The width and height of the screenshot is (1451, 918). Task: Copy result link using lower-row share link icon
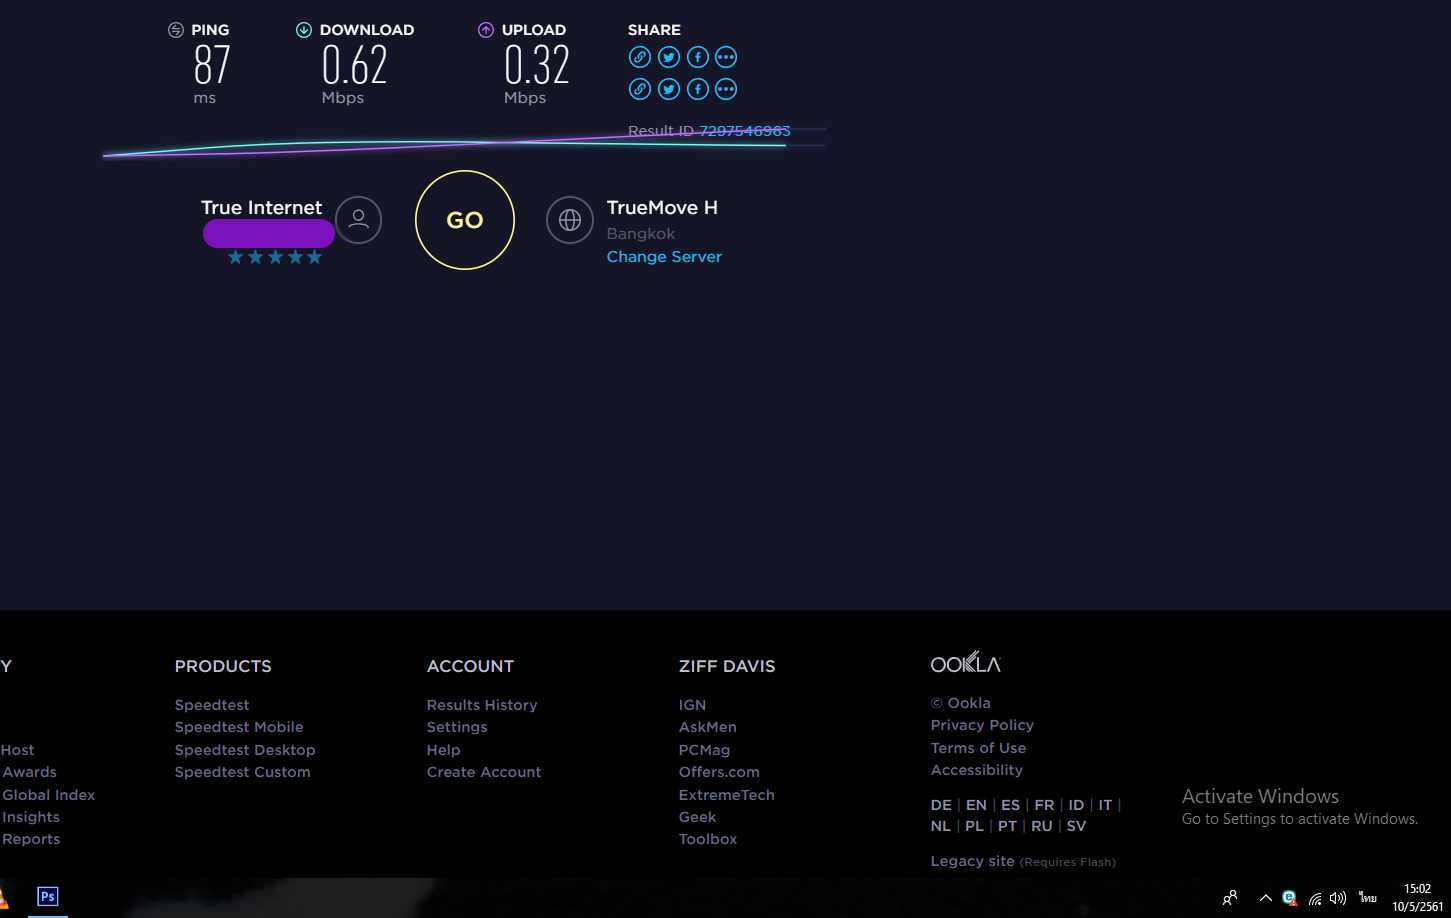(640, 89)
